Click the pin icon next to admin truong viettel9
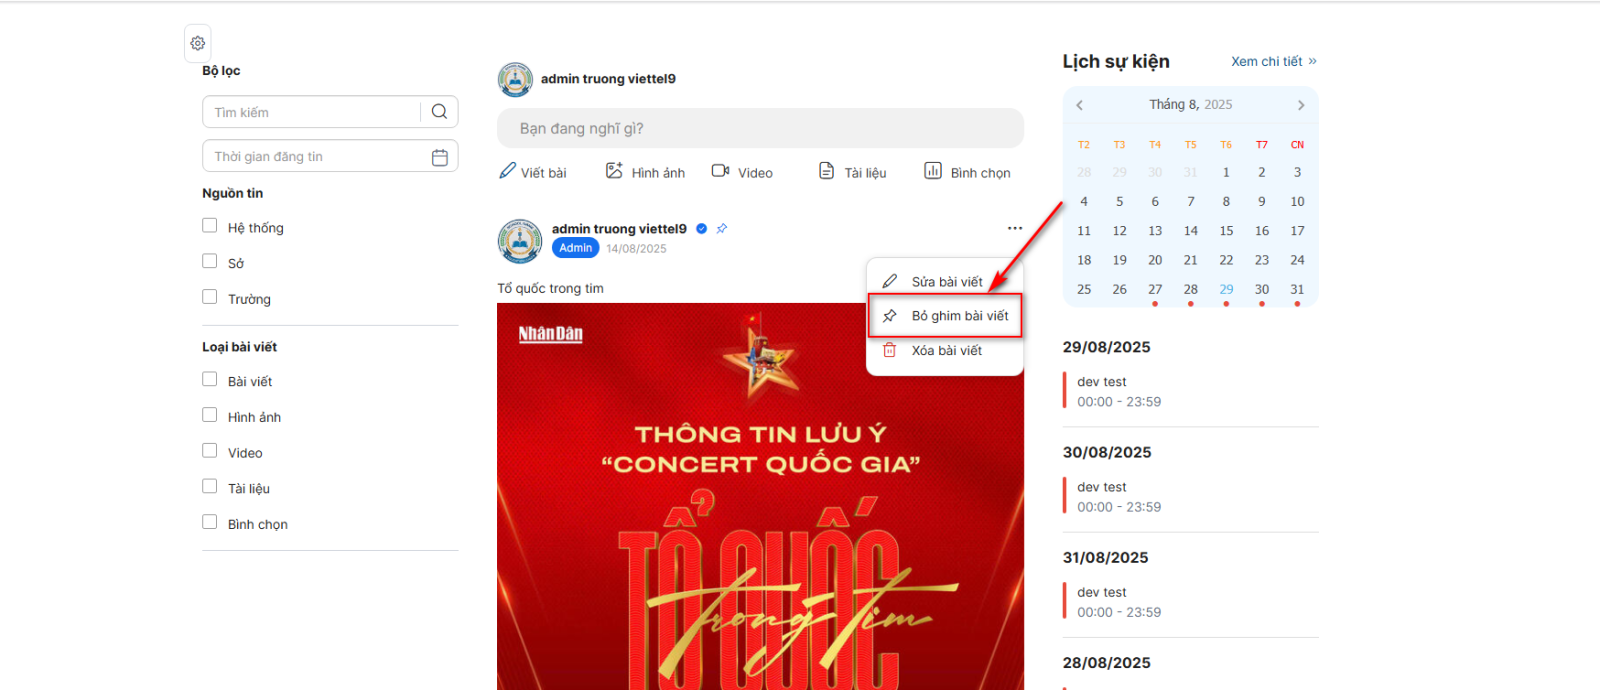The width and height of the screenshot is (1600, 690). pos(722,228)
